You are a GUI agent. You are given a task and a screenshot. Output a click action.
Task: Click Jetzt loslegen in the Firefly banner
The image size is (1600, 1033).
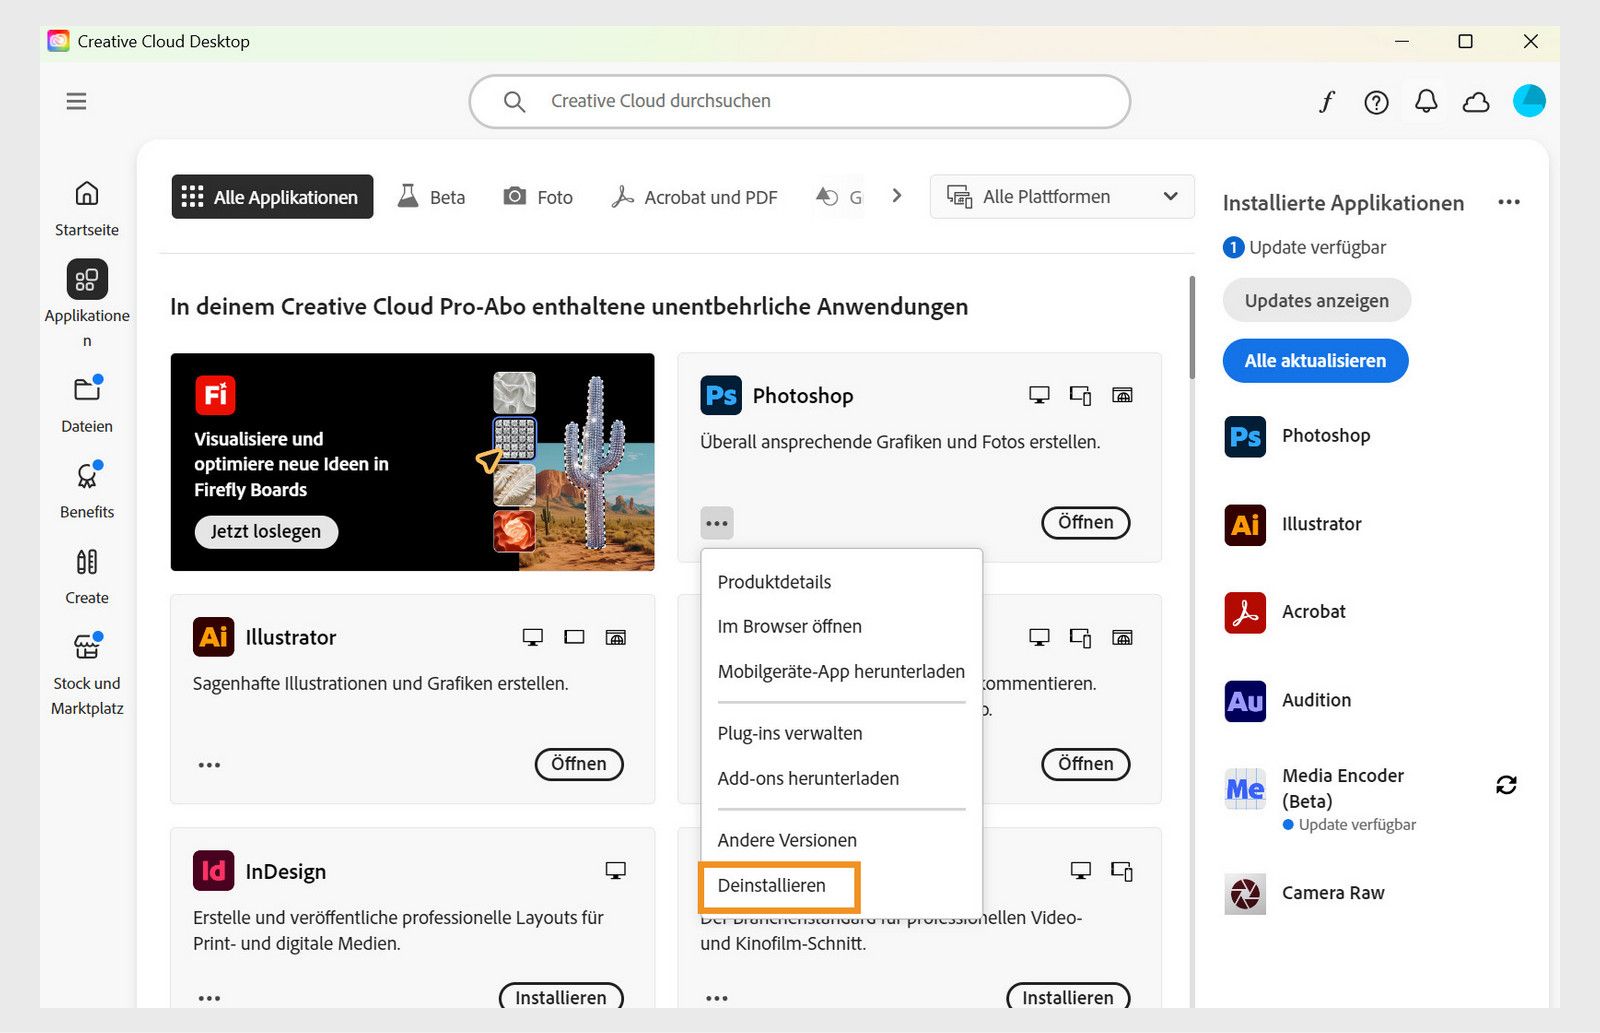(265, 531)
